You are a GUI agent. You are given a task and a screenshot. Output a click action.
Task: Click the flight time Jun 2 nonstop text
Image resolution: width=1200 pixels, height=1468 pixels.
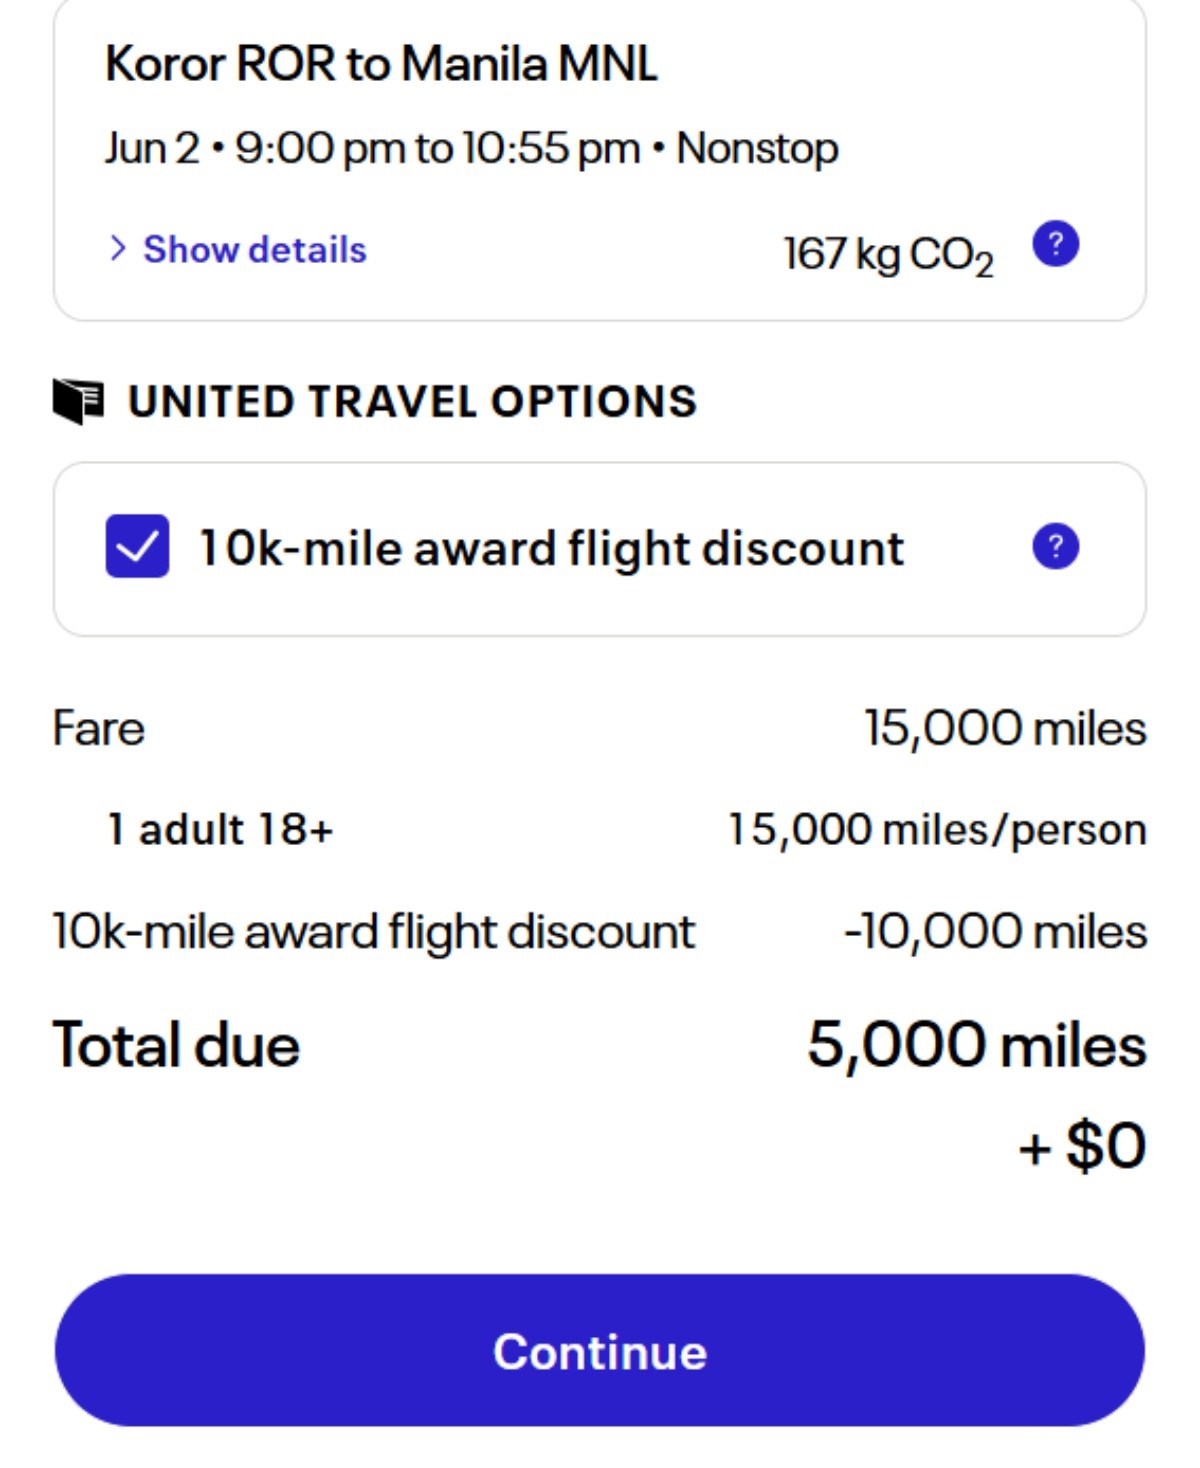(471, 148)
